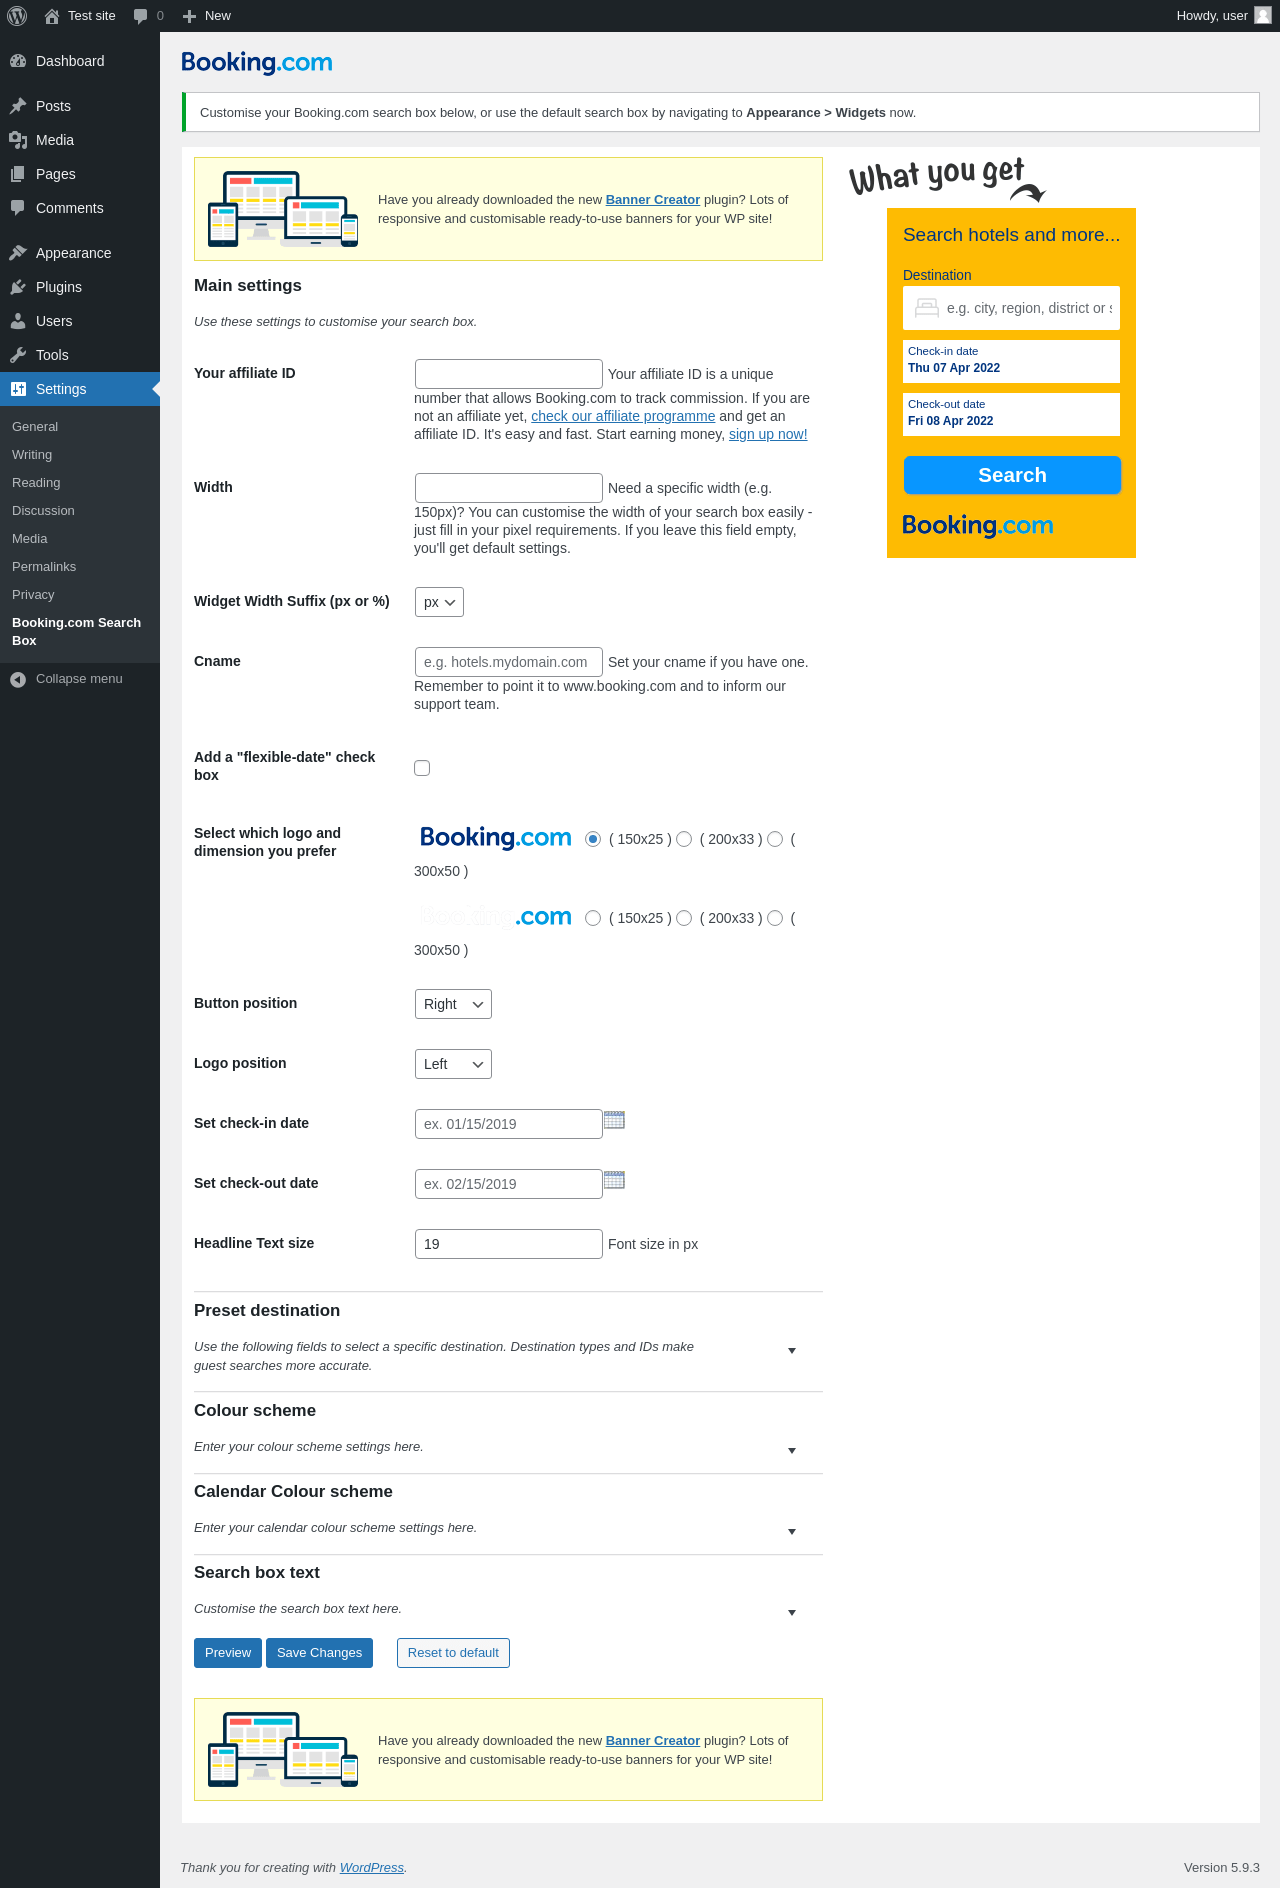Click the Appearance paintbrush icon
The width and height of the screenshot is (1280, 1888).
tap(18, 253)
